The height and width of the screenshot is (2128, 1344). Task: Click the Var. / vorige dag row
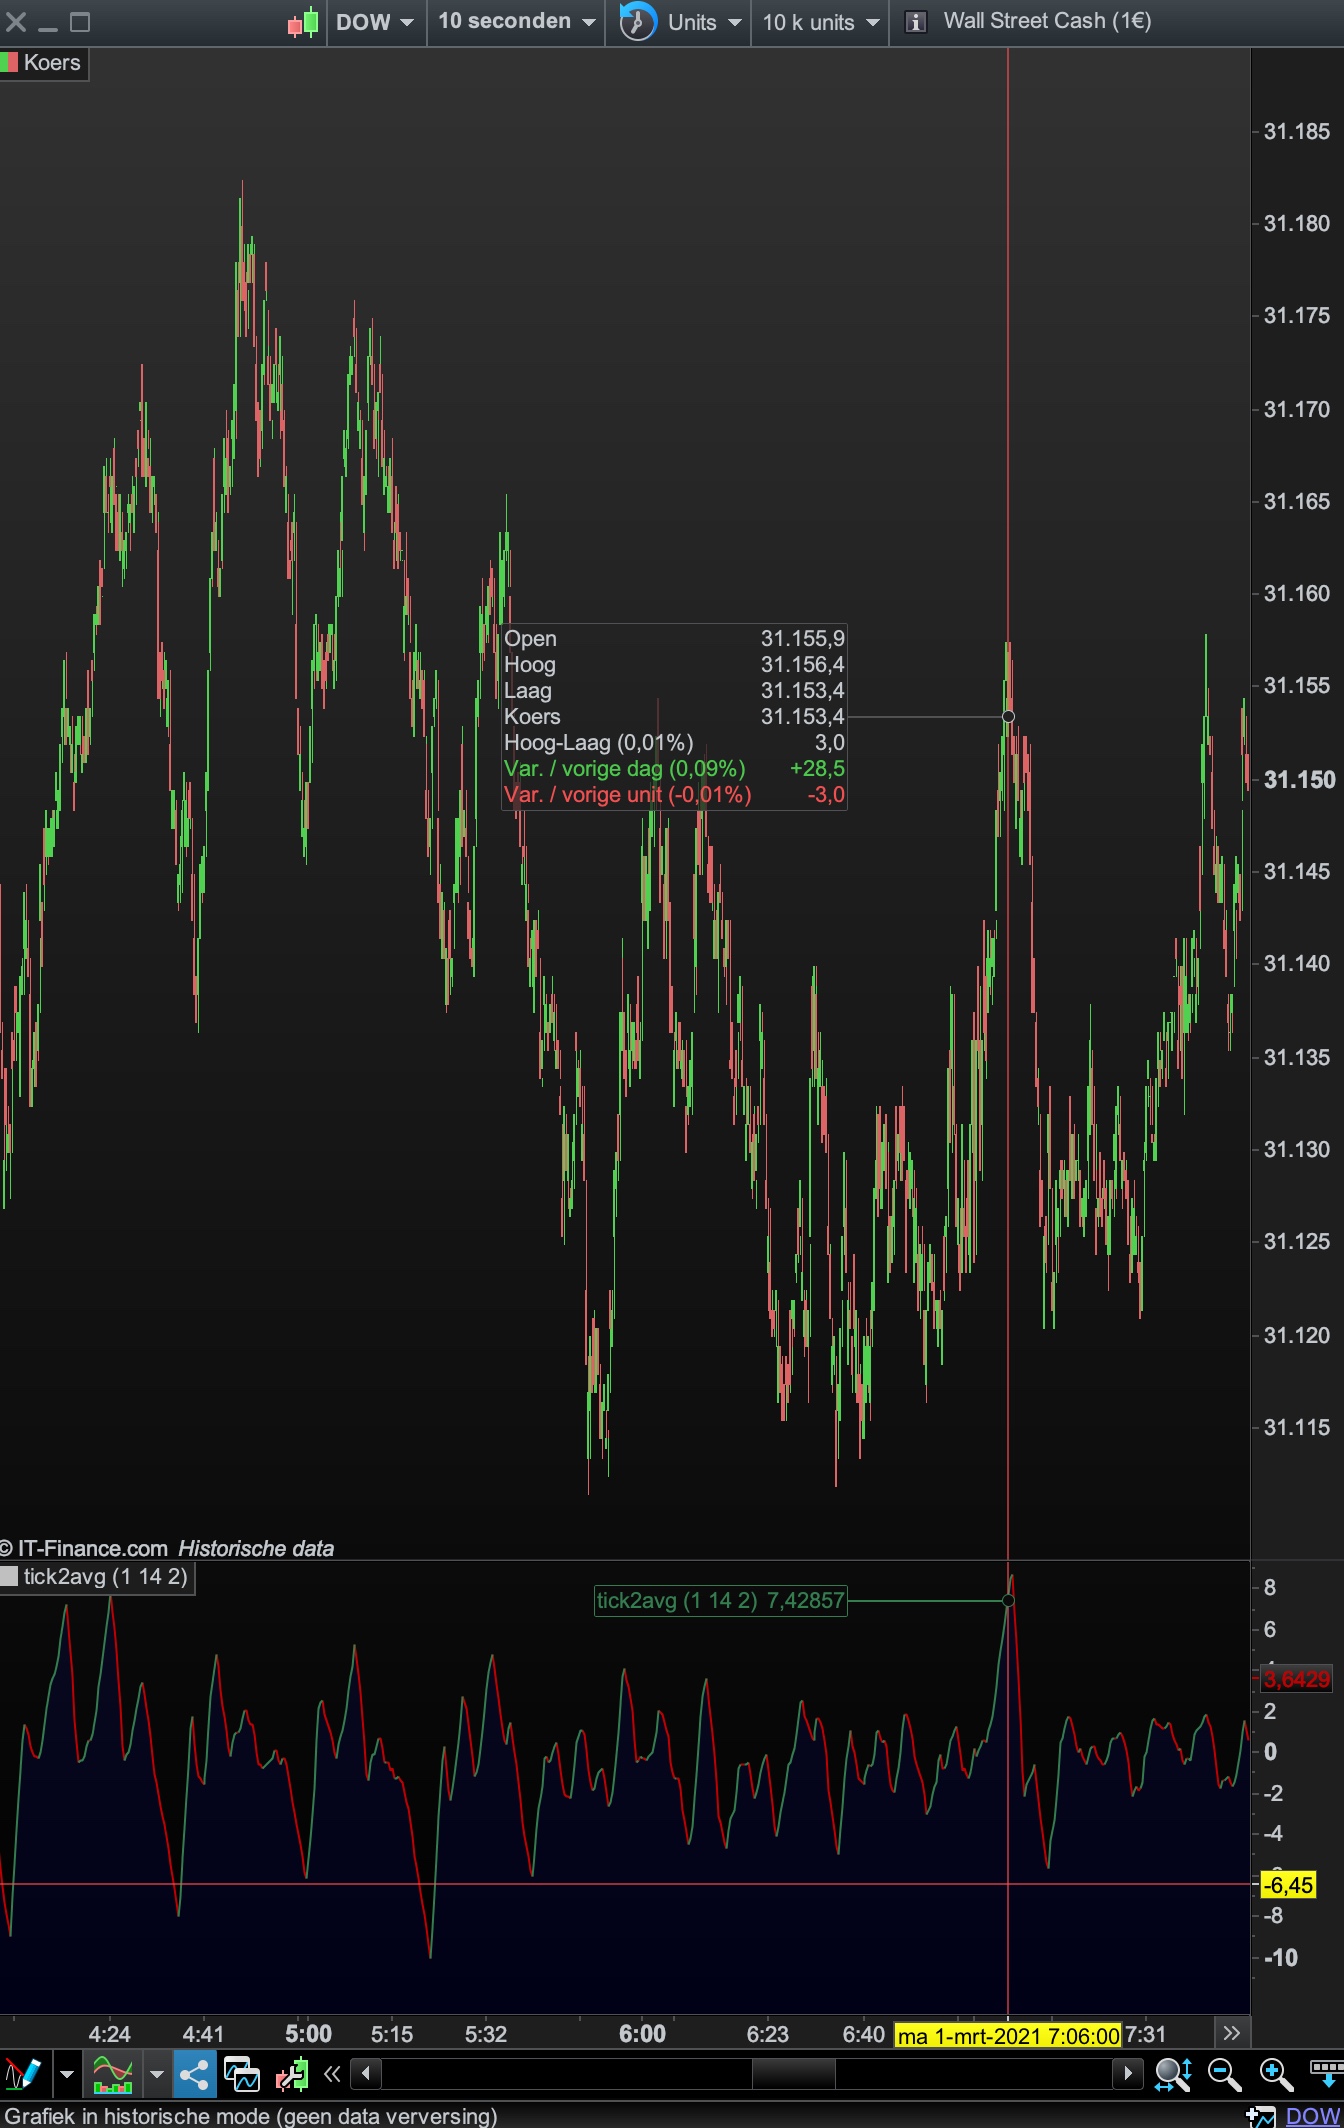674,768
